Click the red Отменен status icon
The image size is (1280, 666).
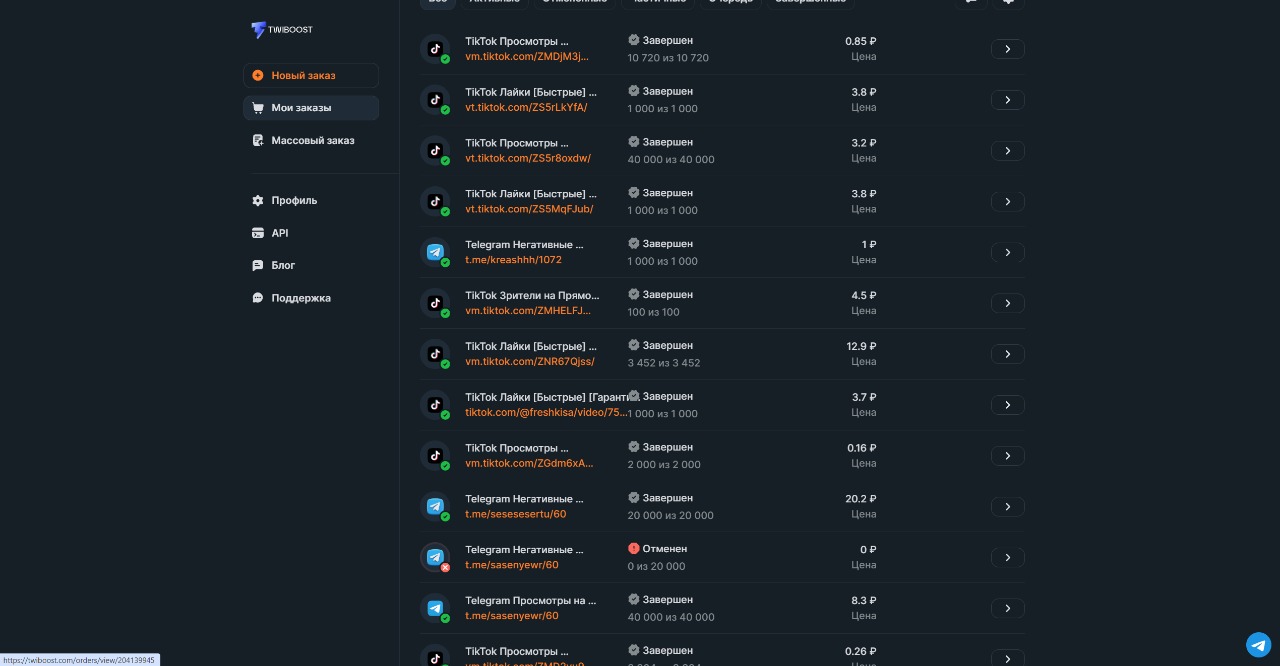tap(633, 549)
